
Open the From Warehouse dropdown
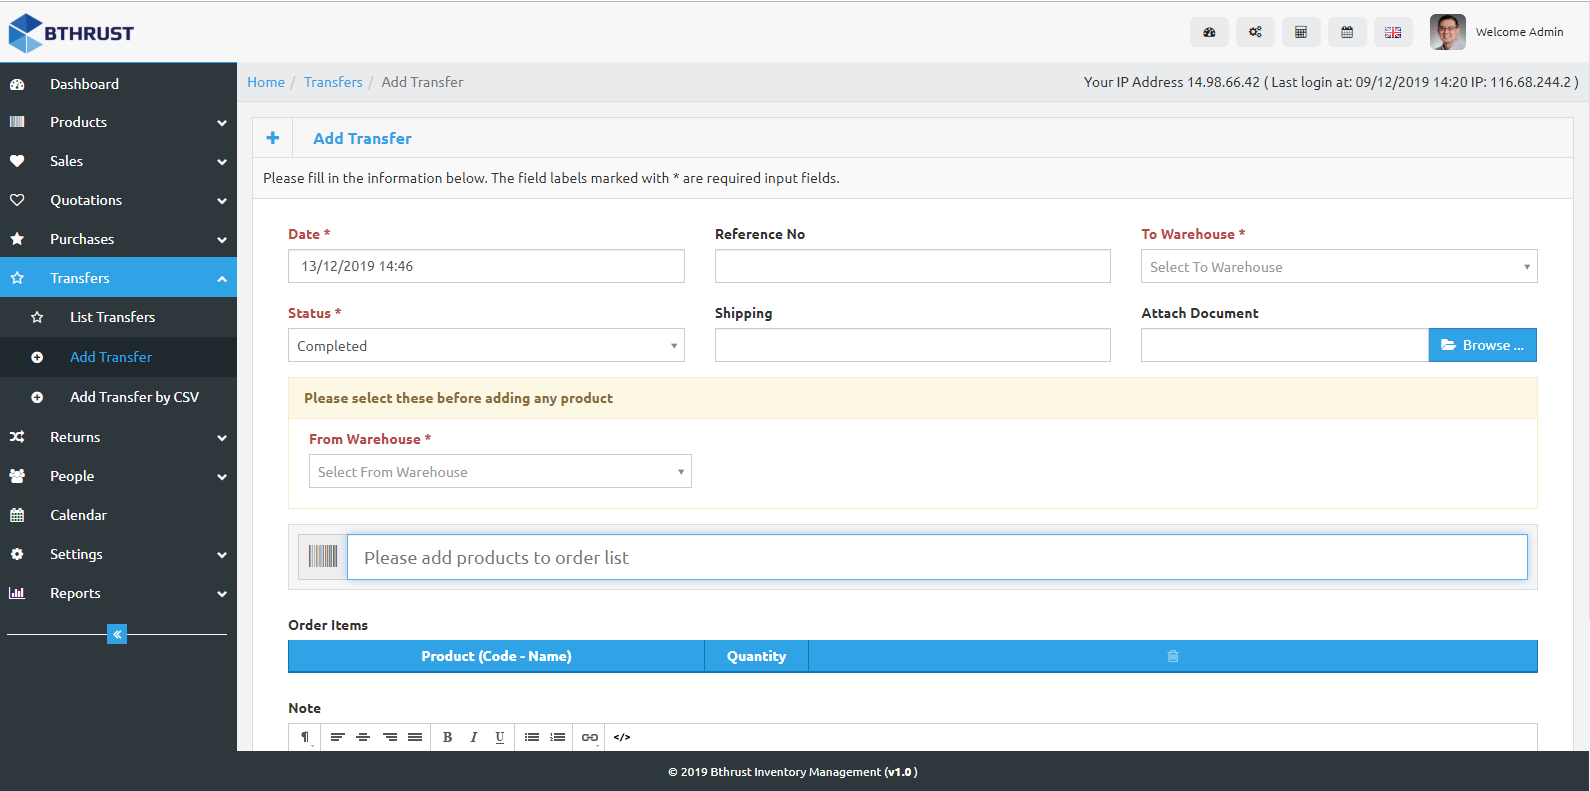click(x=500, y=471)
